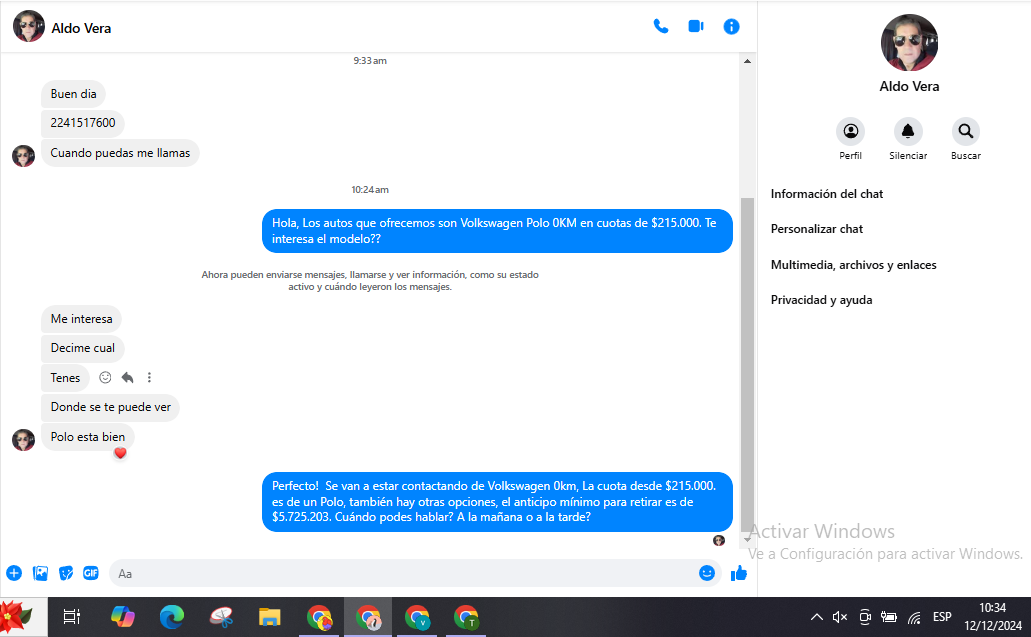Open the Meet Now camera tray icon
The width and height of the screenshot is (1031, 637).
(865, 617)
